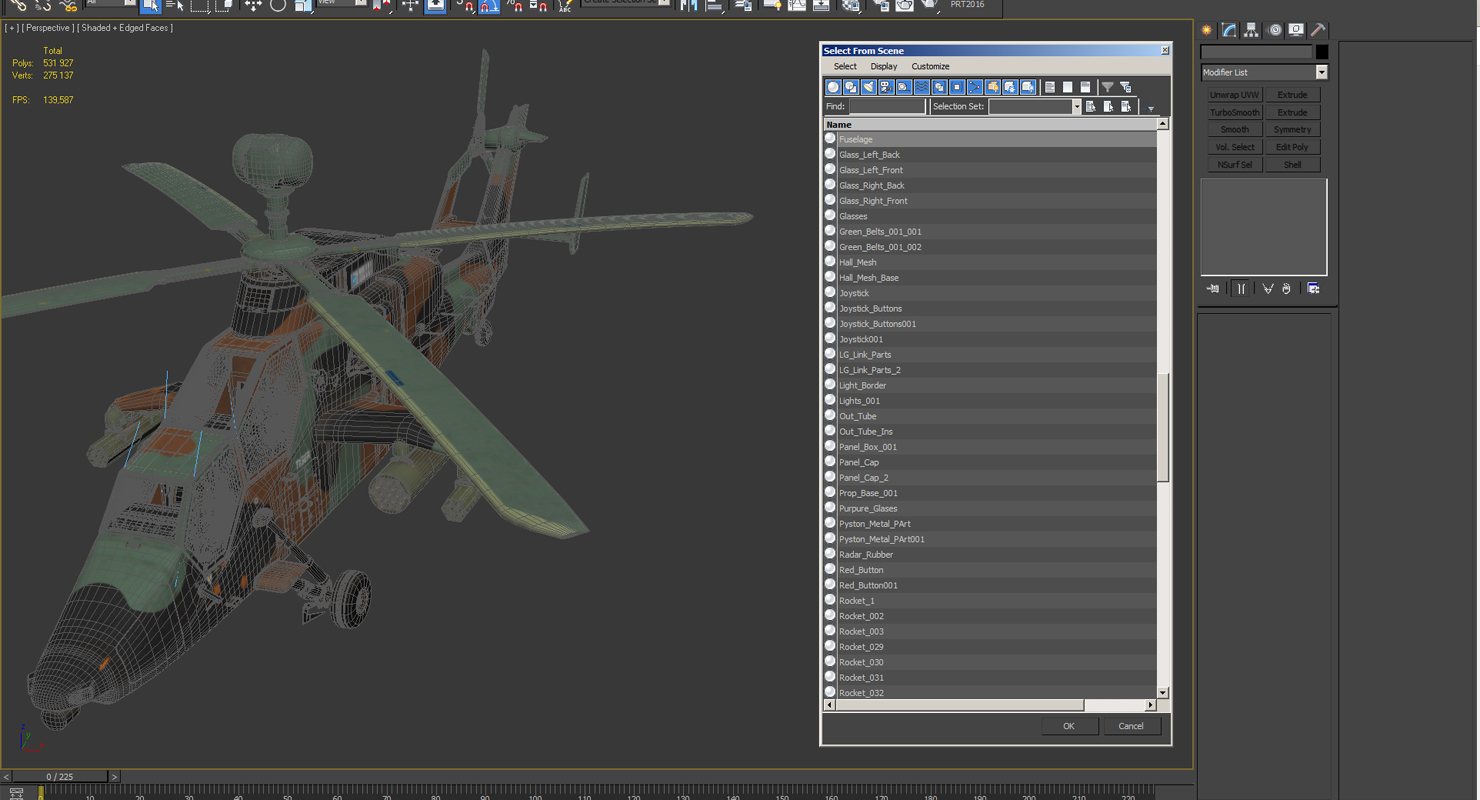Click list scroll-up arrow in dialog

point(1162,124)
